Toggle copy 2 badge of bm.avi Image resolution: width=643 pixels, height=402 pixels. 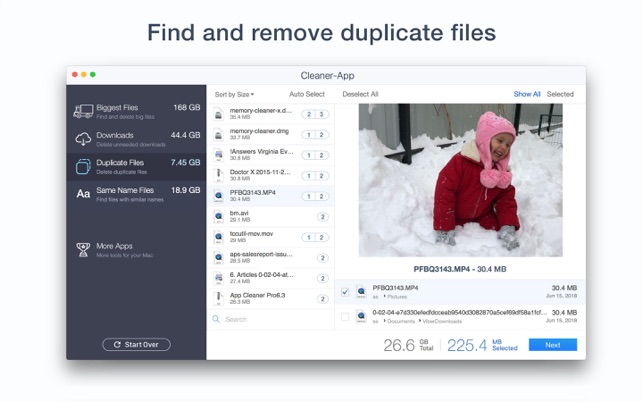pyautogui.click(x=323, y=217)
